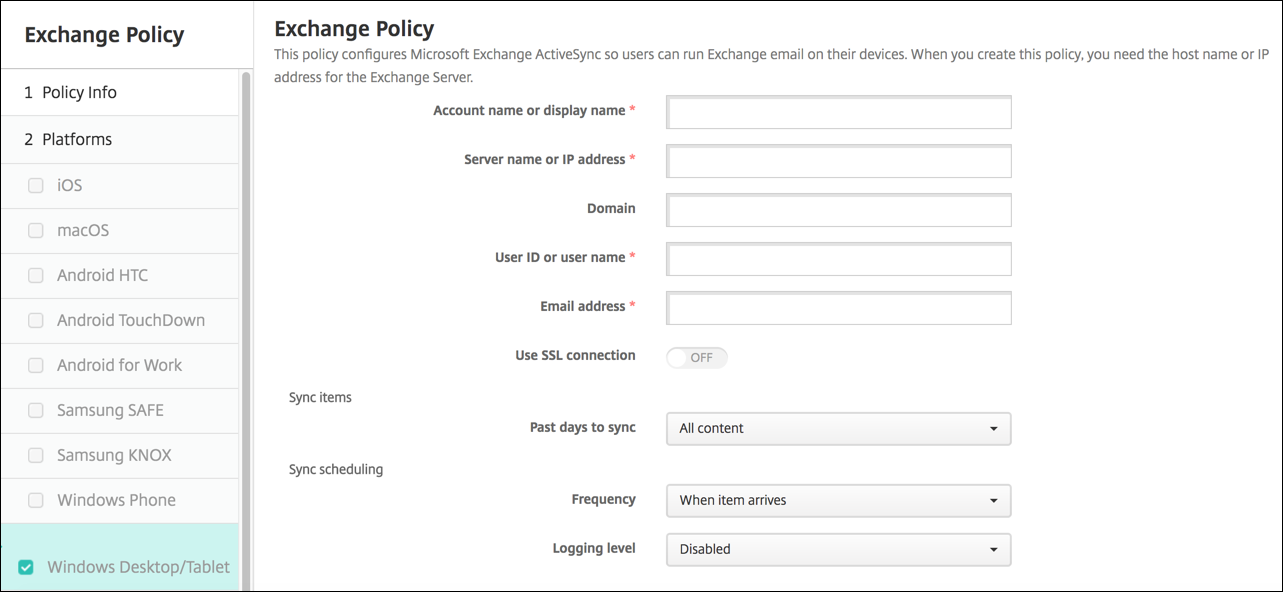Viewport: 1283px width, 592px height.
Task: Tick the Android HTC checkbox
Action: [36, 275]
